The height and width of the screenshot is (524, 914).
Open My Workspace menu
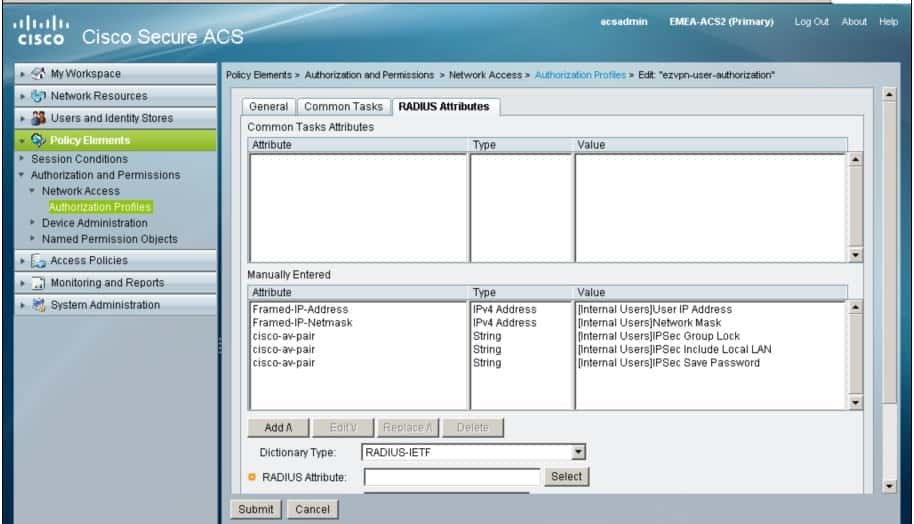(x=115, y=73)
